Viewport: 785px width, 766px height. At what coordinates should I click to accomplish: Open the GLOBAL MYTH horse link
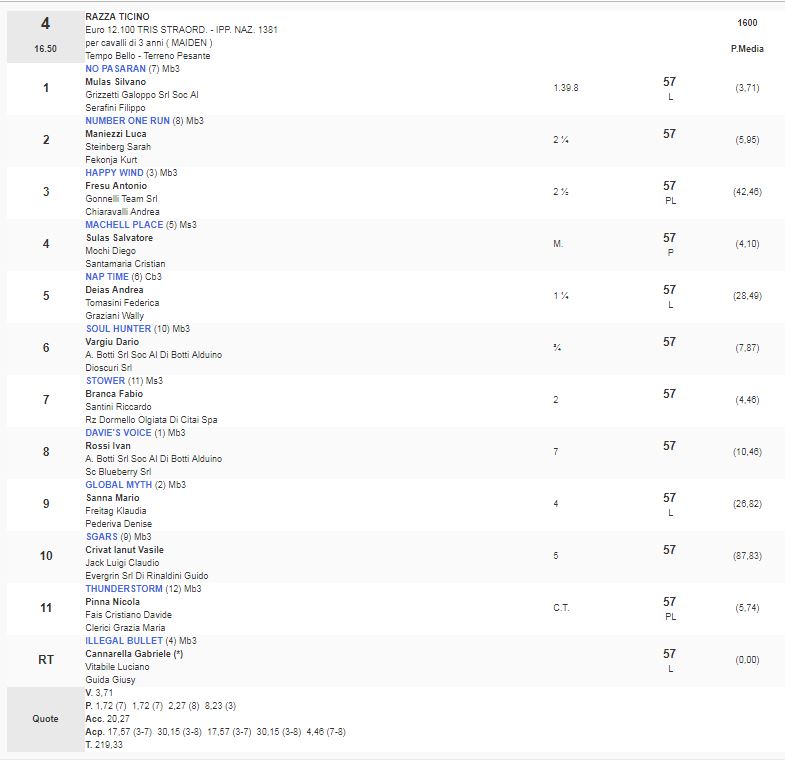(119, 484)
